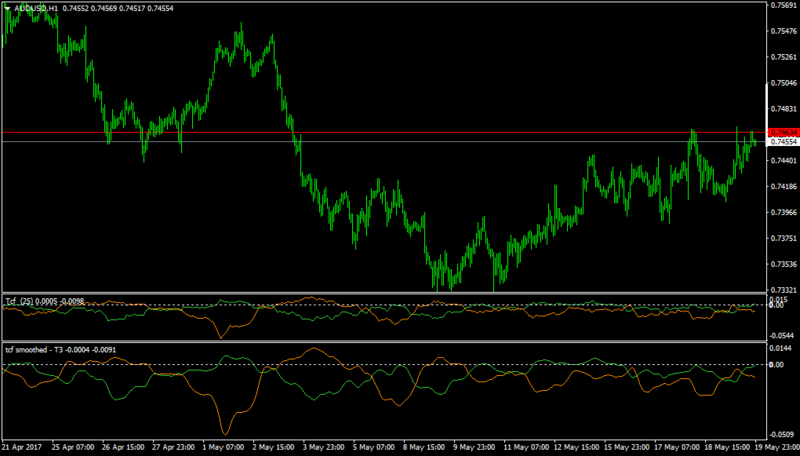Viewport: 800px width, 456px height.
Task: Click the 26 Apr 15:00 time label
Action: tap(123, 447)
